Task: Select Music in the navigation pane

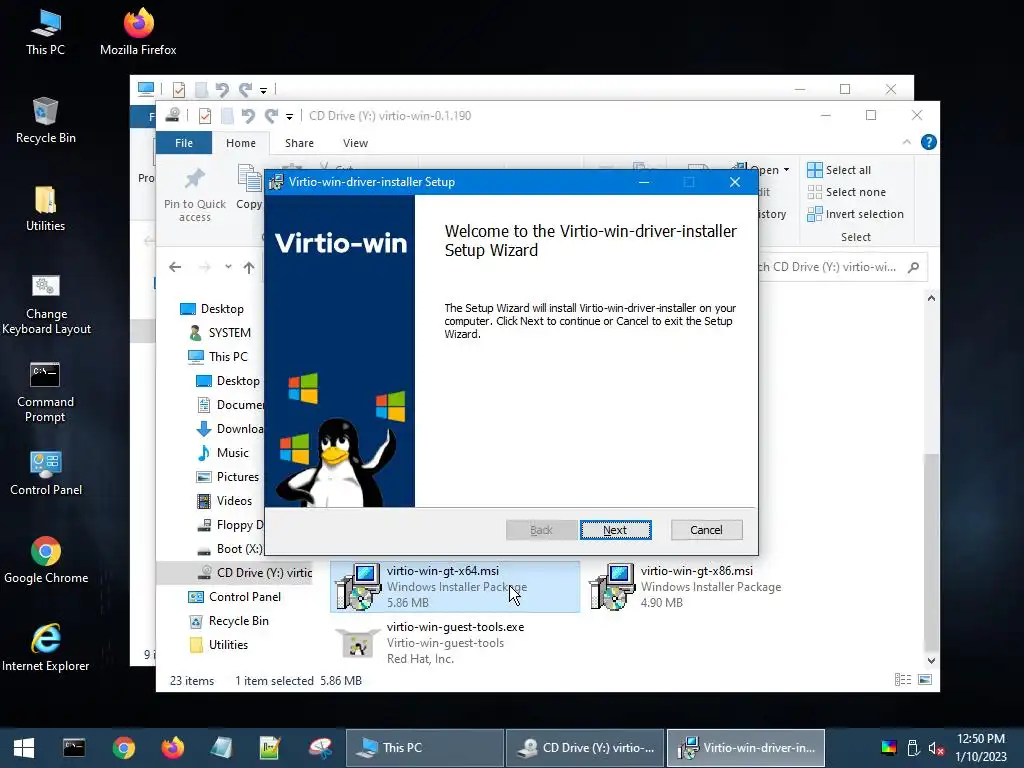Action: click(223, 453)
